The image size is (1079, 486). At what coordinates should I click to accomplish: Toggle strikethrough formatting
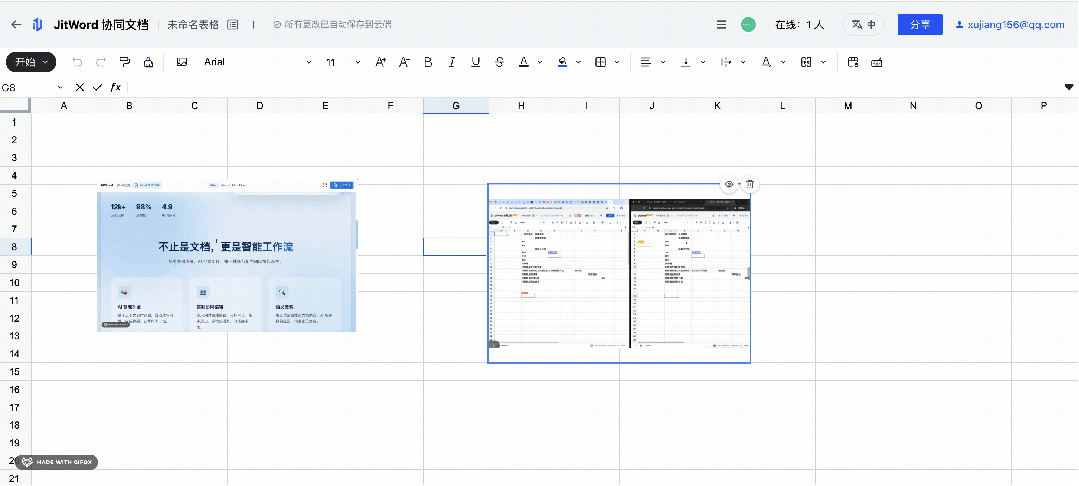(x=500, y=62)
